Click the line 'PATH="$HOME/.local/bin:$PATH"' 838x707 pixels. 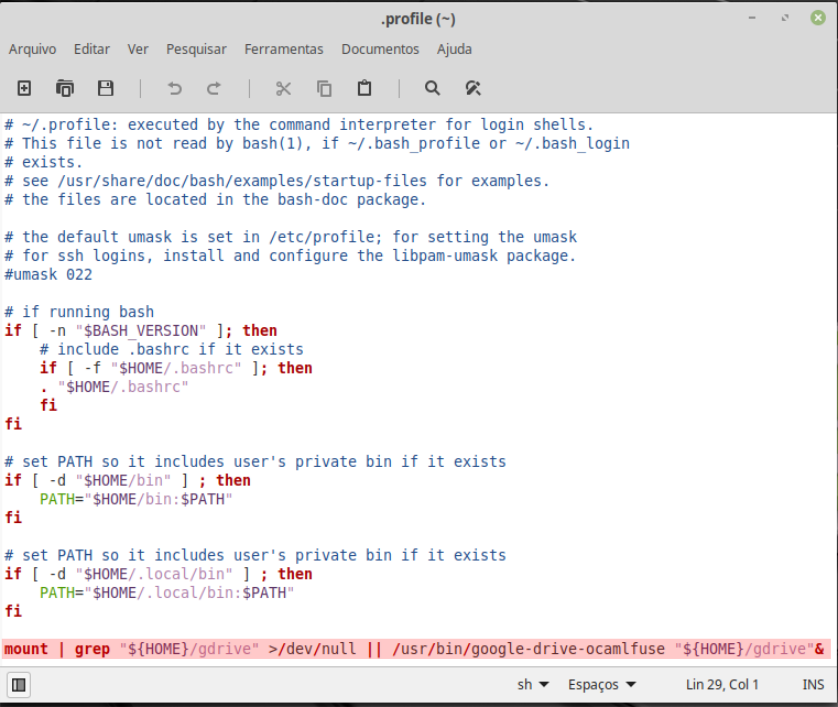coord(167,593)
